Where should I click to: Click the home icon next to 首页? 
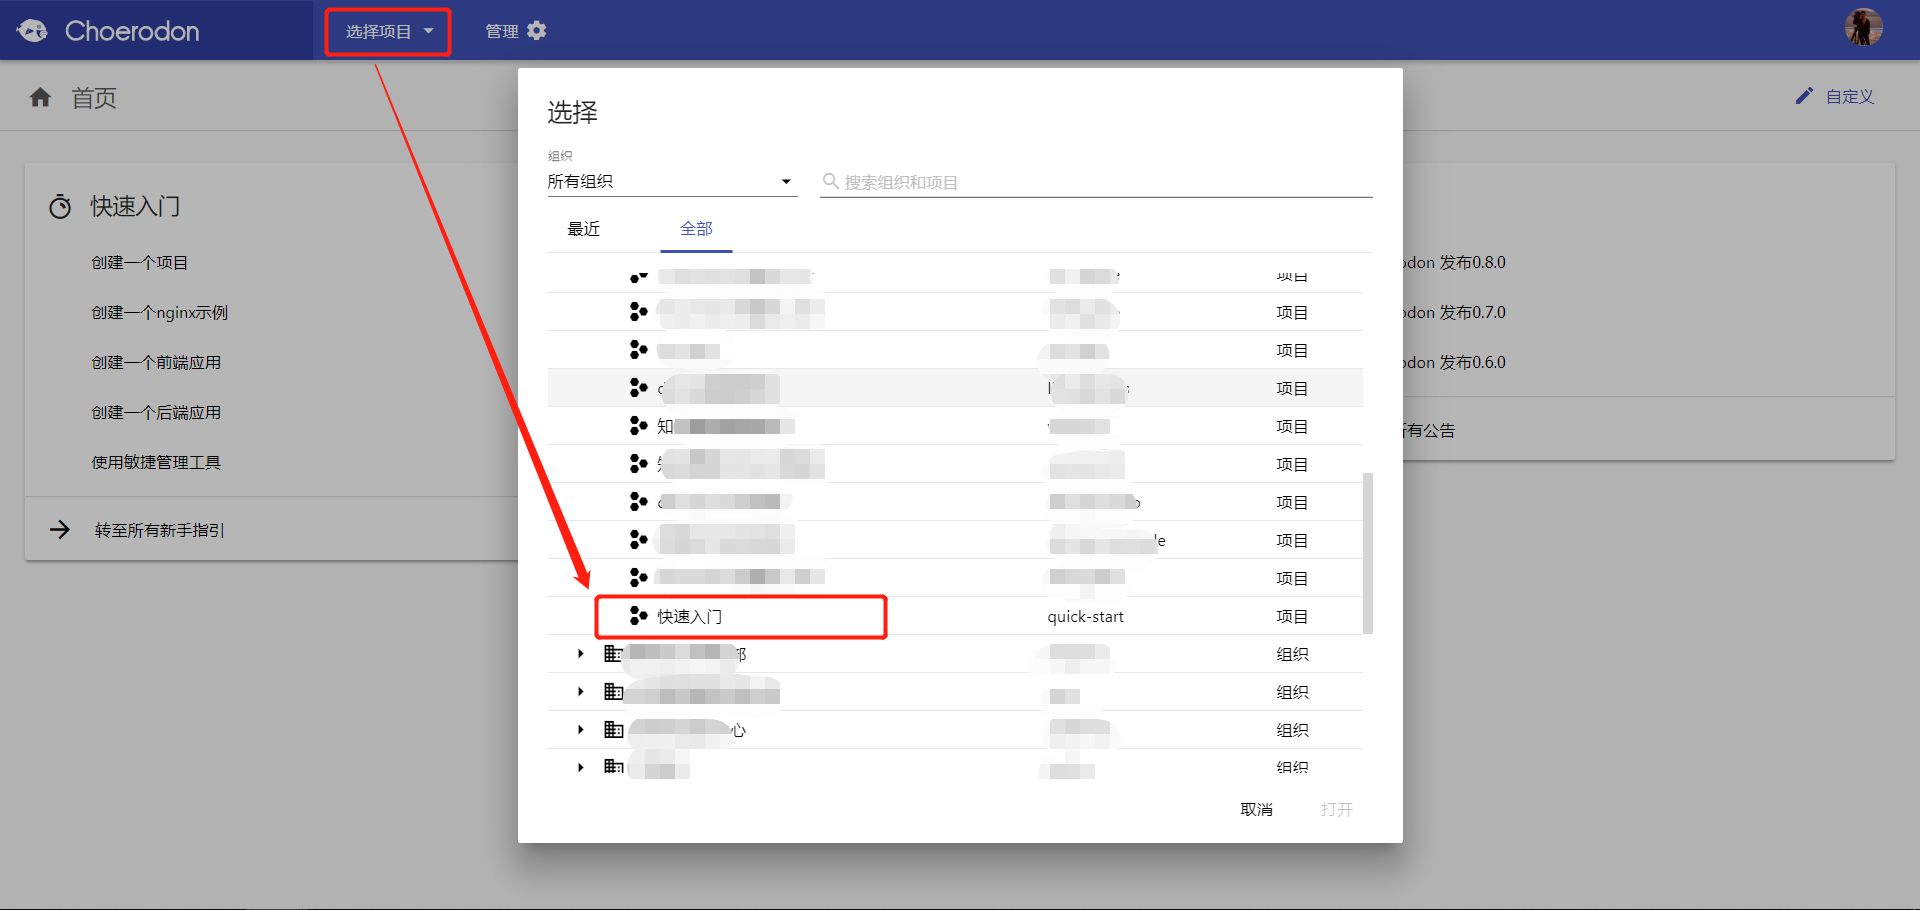coord(40,97)
